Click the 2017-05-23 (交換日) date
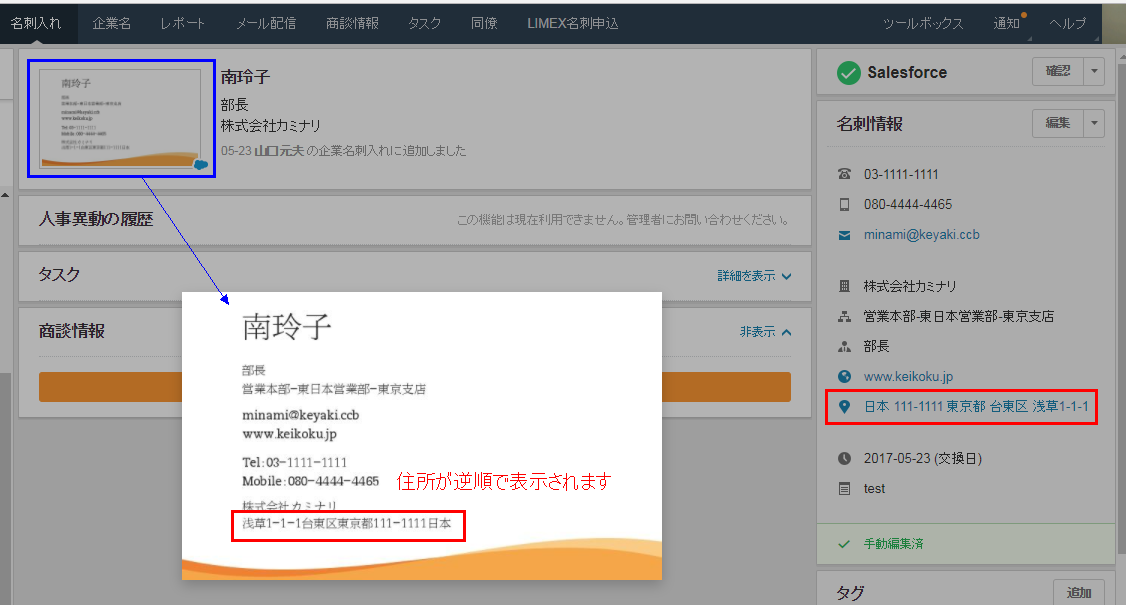Viewport: 1126px width, 605px height. [x=923, y=458]
